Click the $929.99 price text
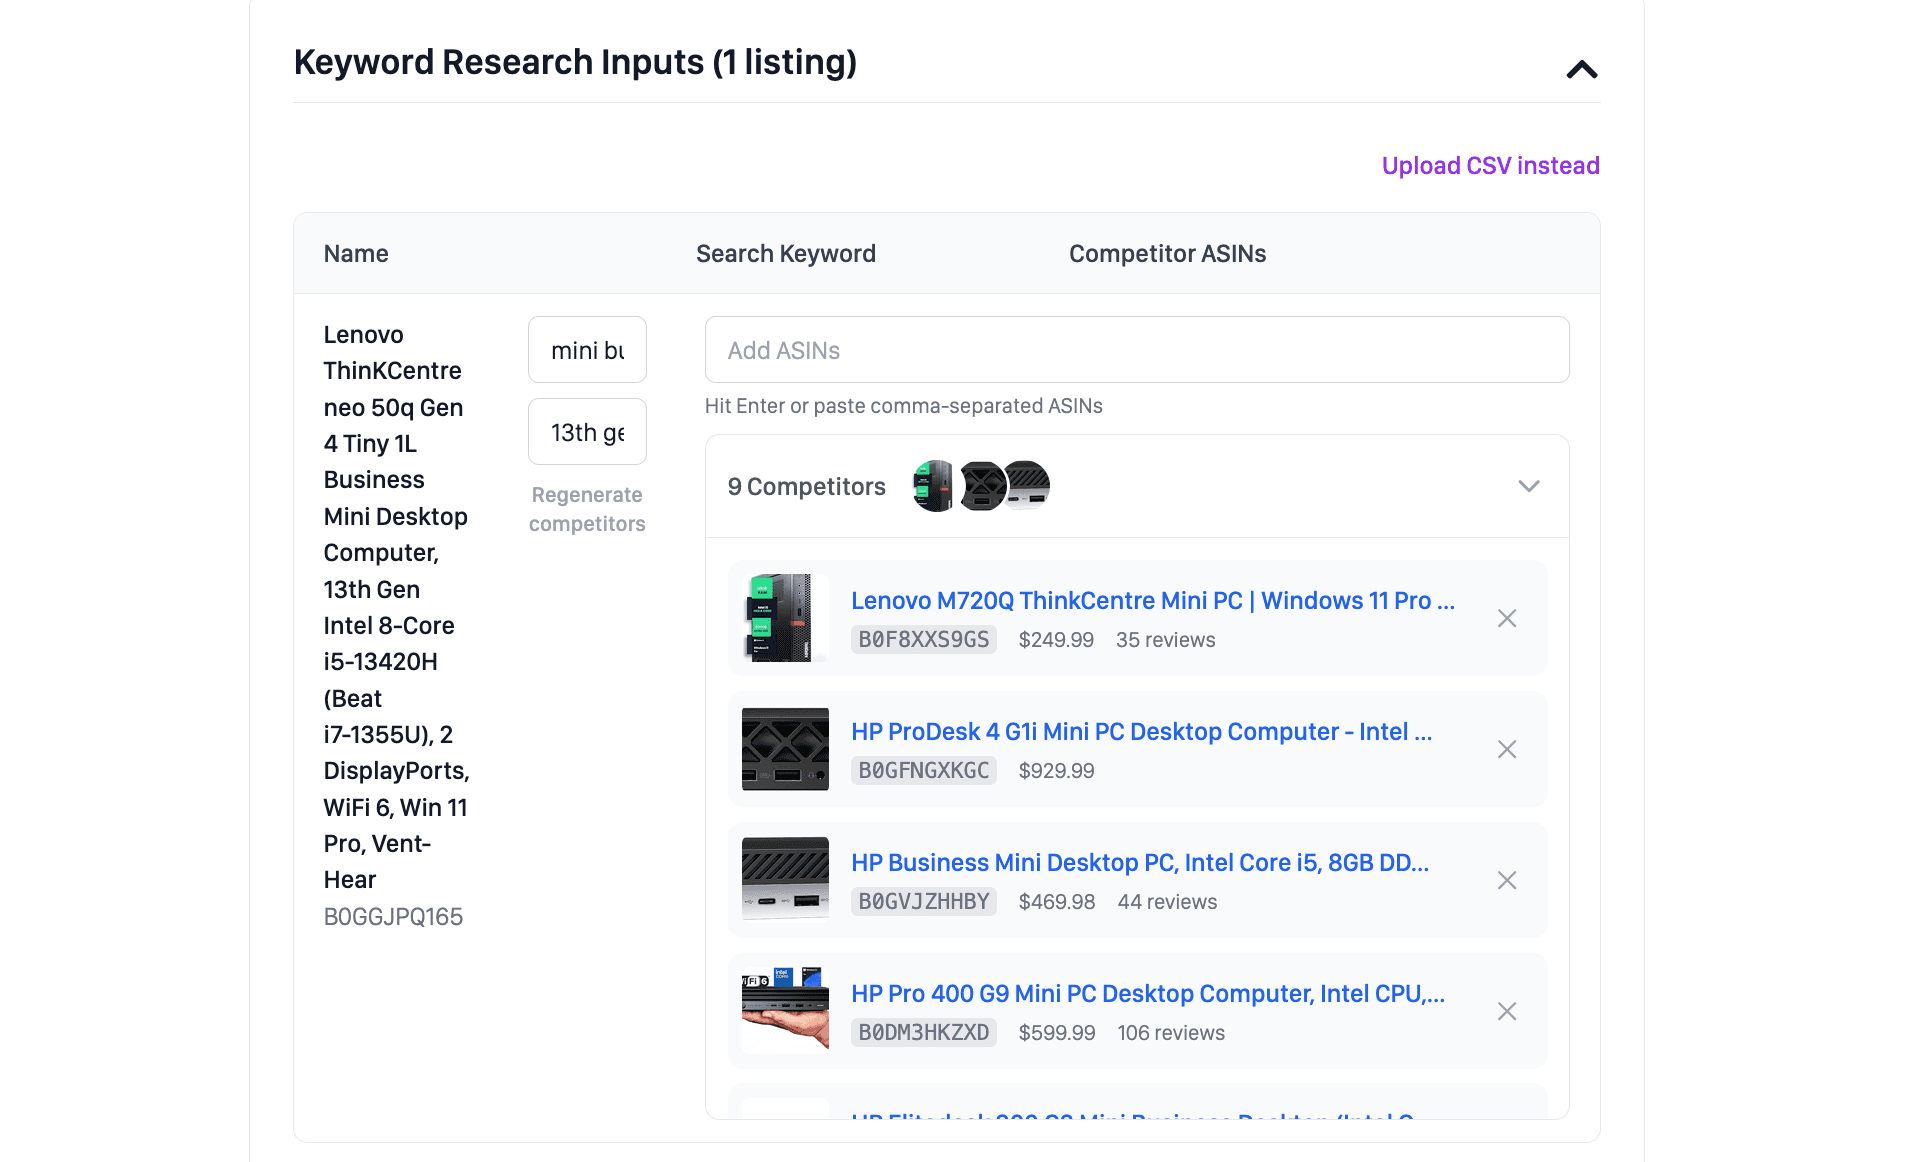 pos(1056,771)
